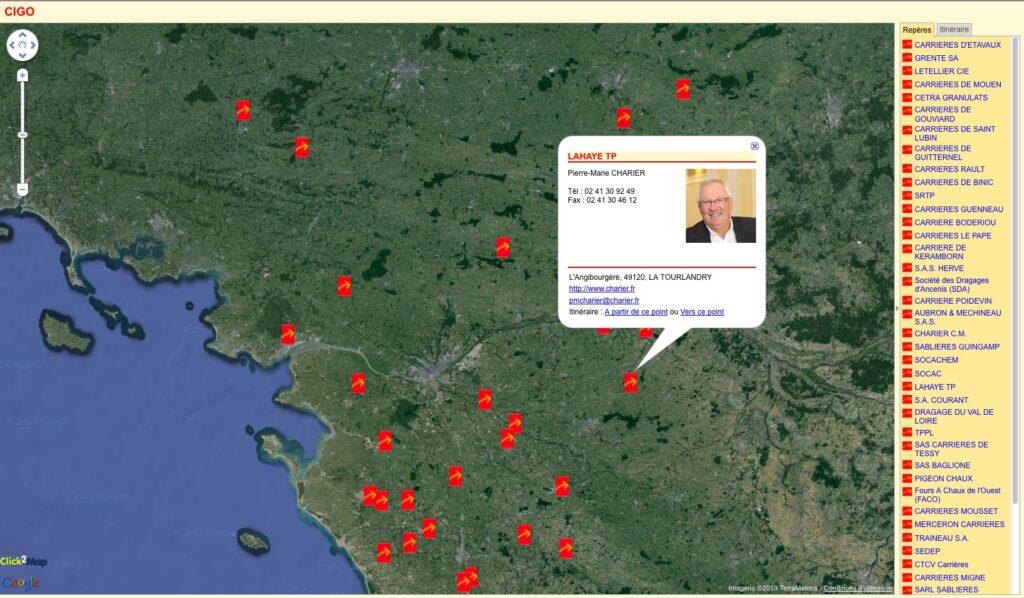Click the marker icon beside CARRIERE POIDEVIN
Viewport: 1024px width, 598px height.
(906, 300)
